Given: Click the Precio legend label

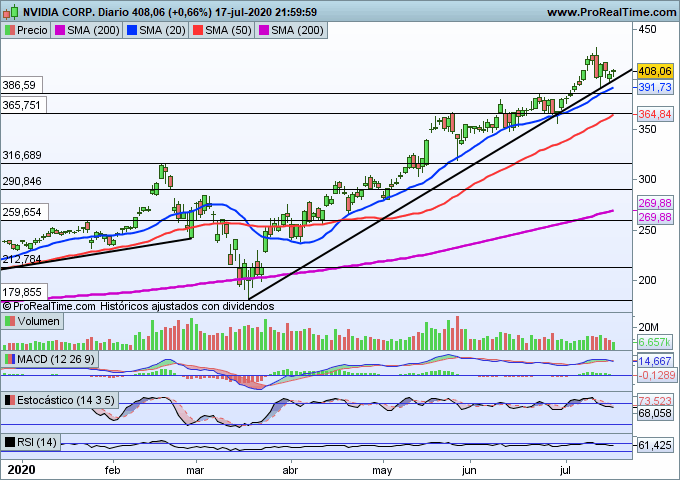Looking at the screenshot, I should [32, 30].
